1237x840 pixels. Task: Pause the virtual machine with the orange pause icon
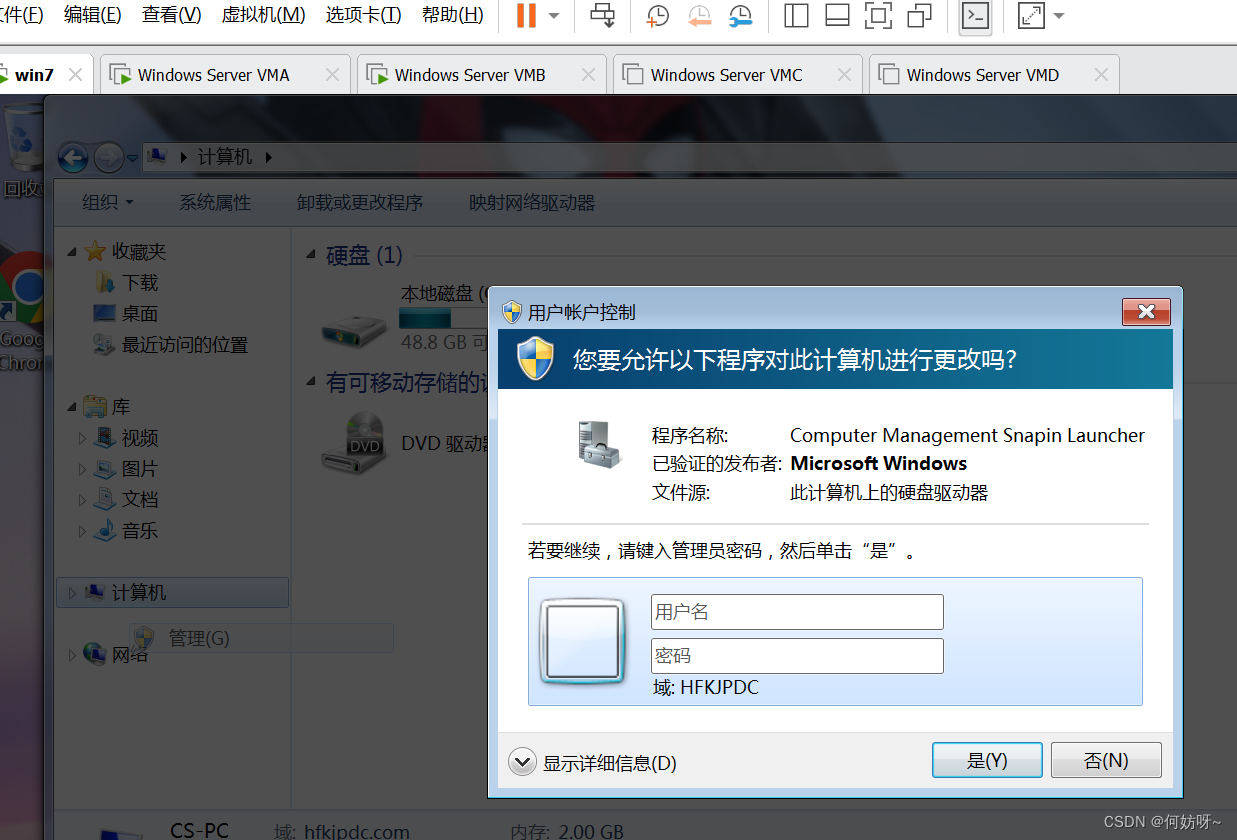[x=526, y=16]
